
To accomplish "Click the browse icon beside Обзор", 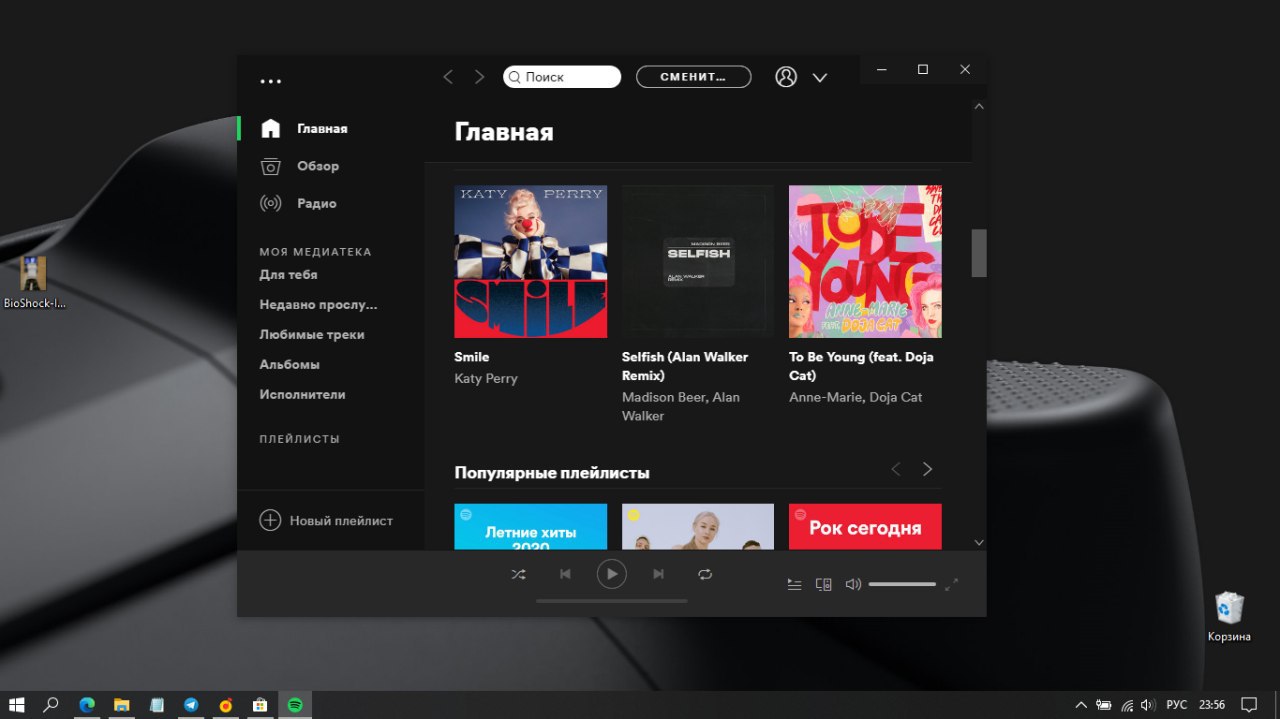I will pos(270,166).
